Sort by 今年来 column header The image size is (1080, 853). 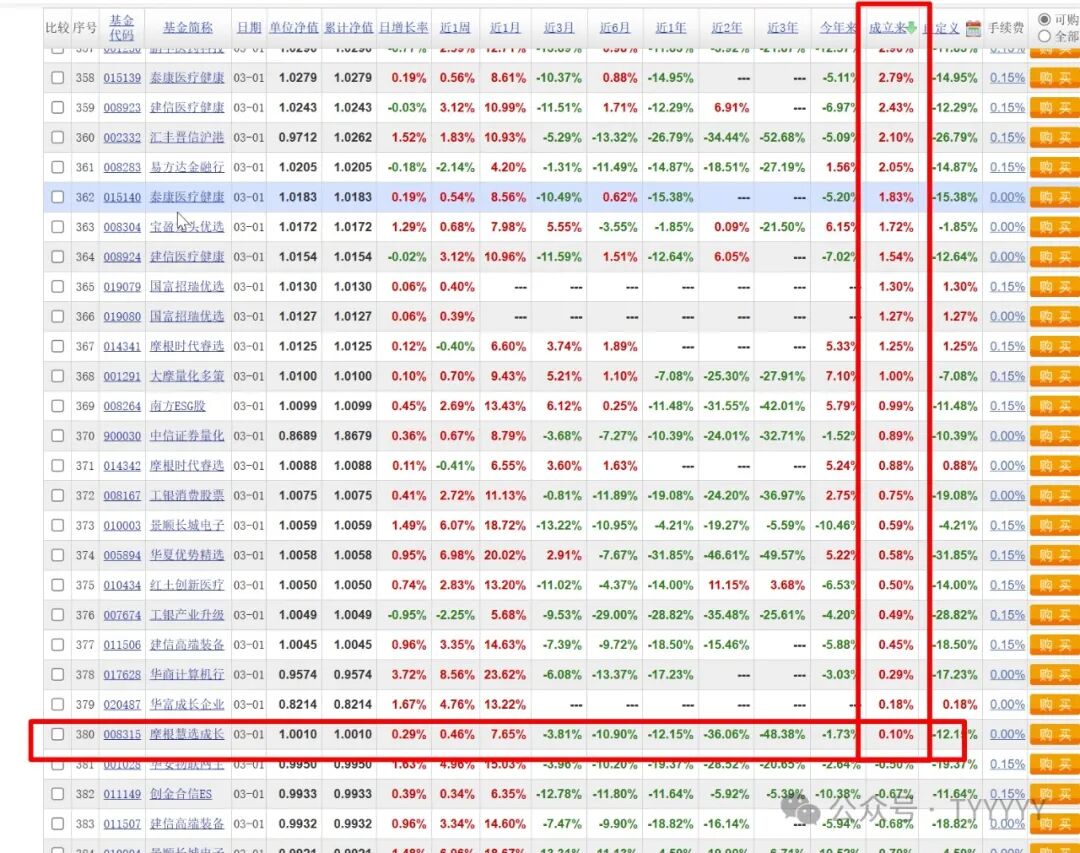click(837, 28)
